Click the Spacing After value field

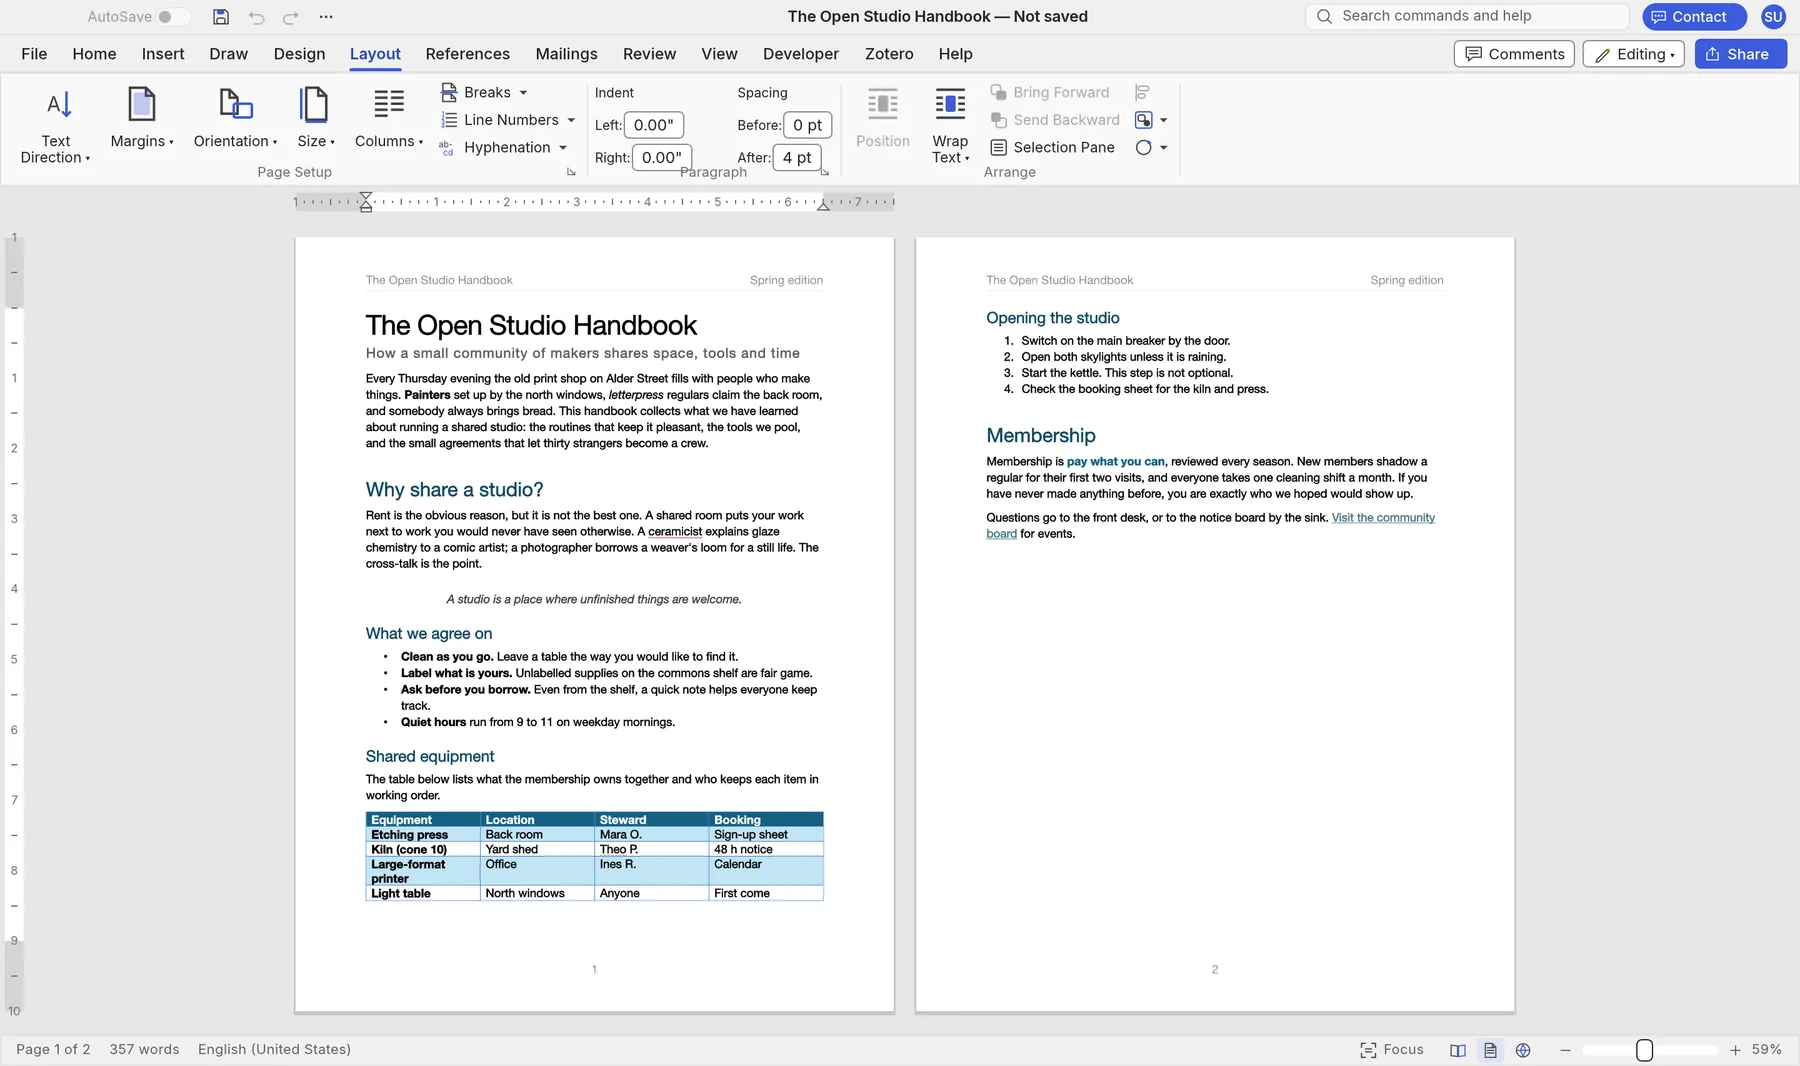point(797,158)
